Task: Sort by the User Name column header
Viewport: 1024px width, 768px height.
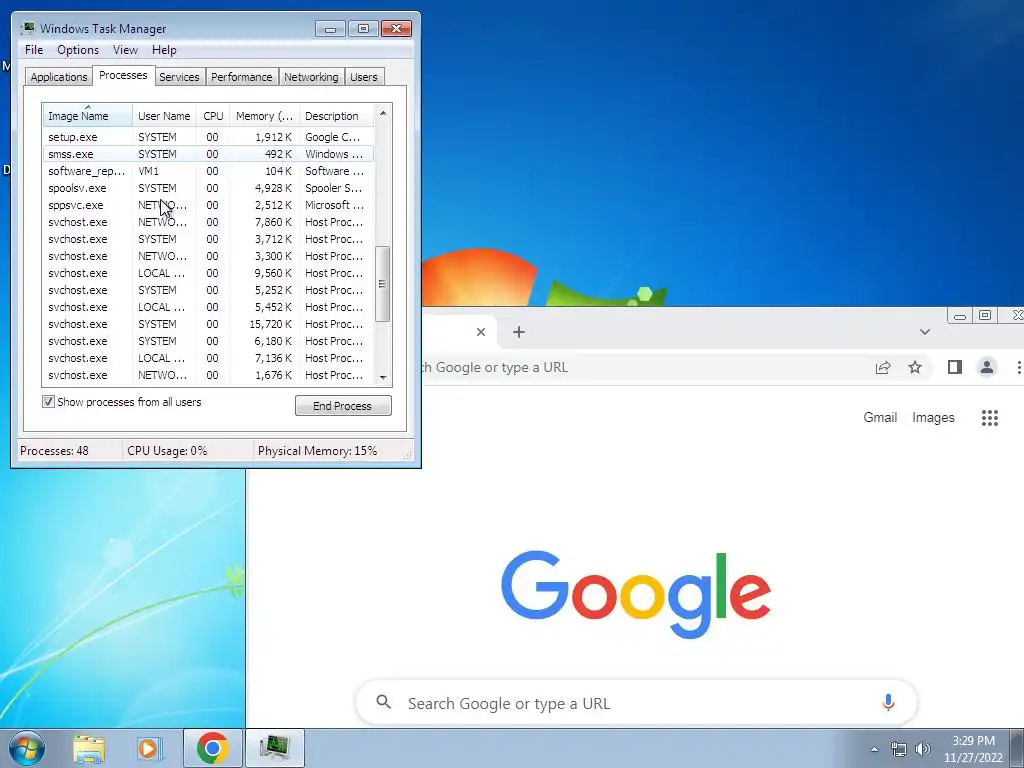Action: (165, 116)
